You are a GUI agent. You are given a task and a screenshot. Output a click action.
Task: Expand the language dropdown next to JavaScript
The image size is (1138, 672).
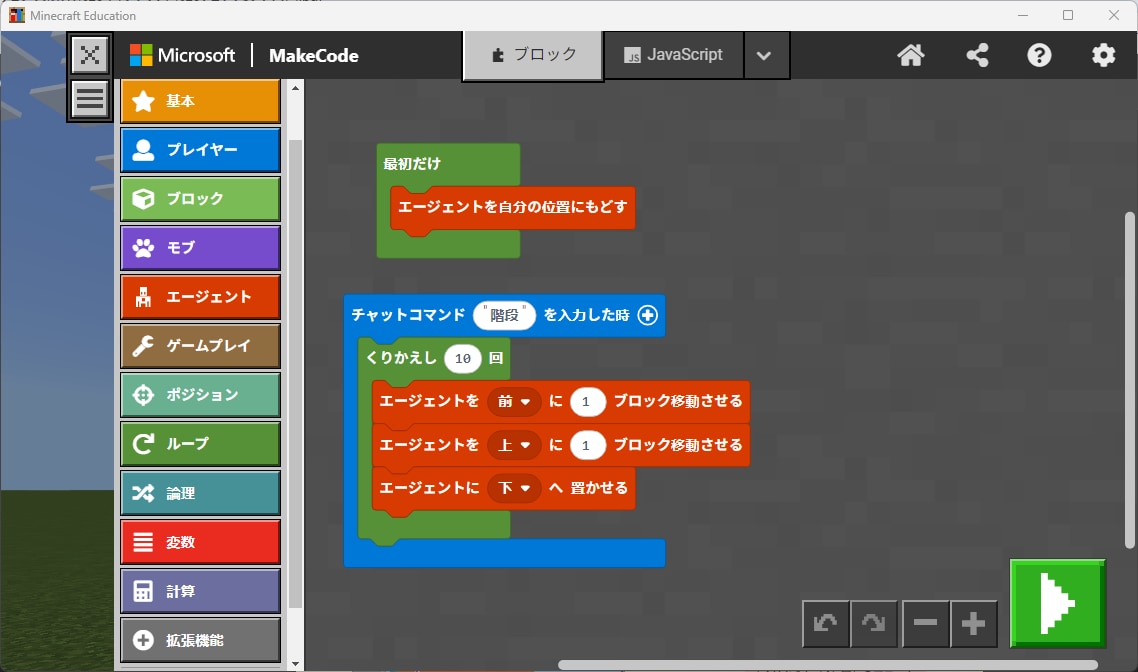764,55
